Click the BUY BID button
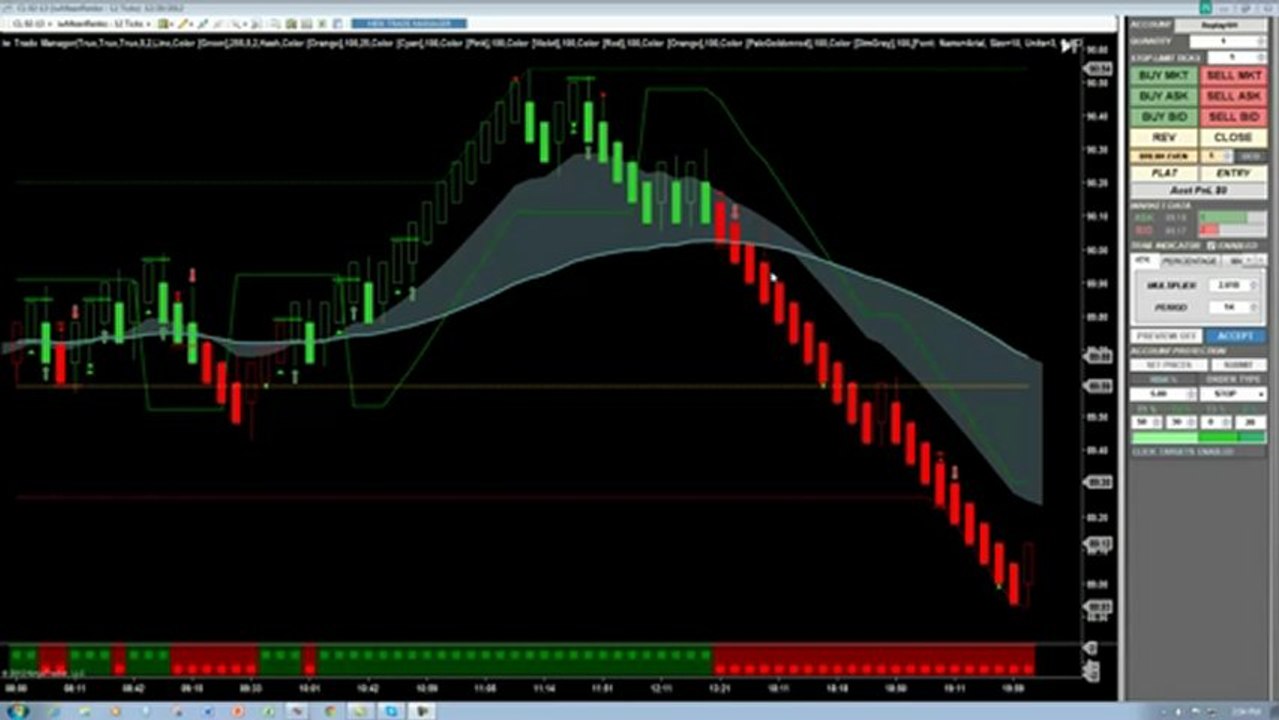Viewport: 1279px width, 720px height. click(1163, 117)
